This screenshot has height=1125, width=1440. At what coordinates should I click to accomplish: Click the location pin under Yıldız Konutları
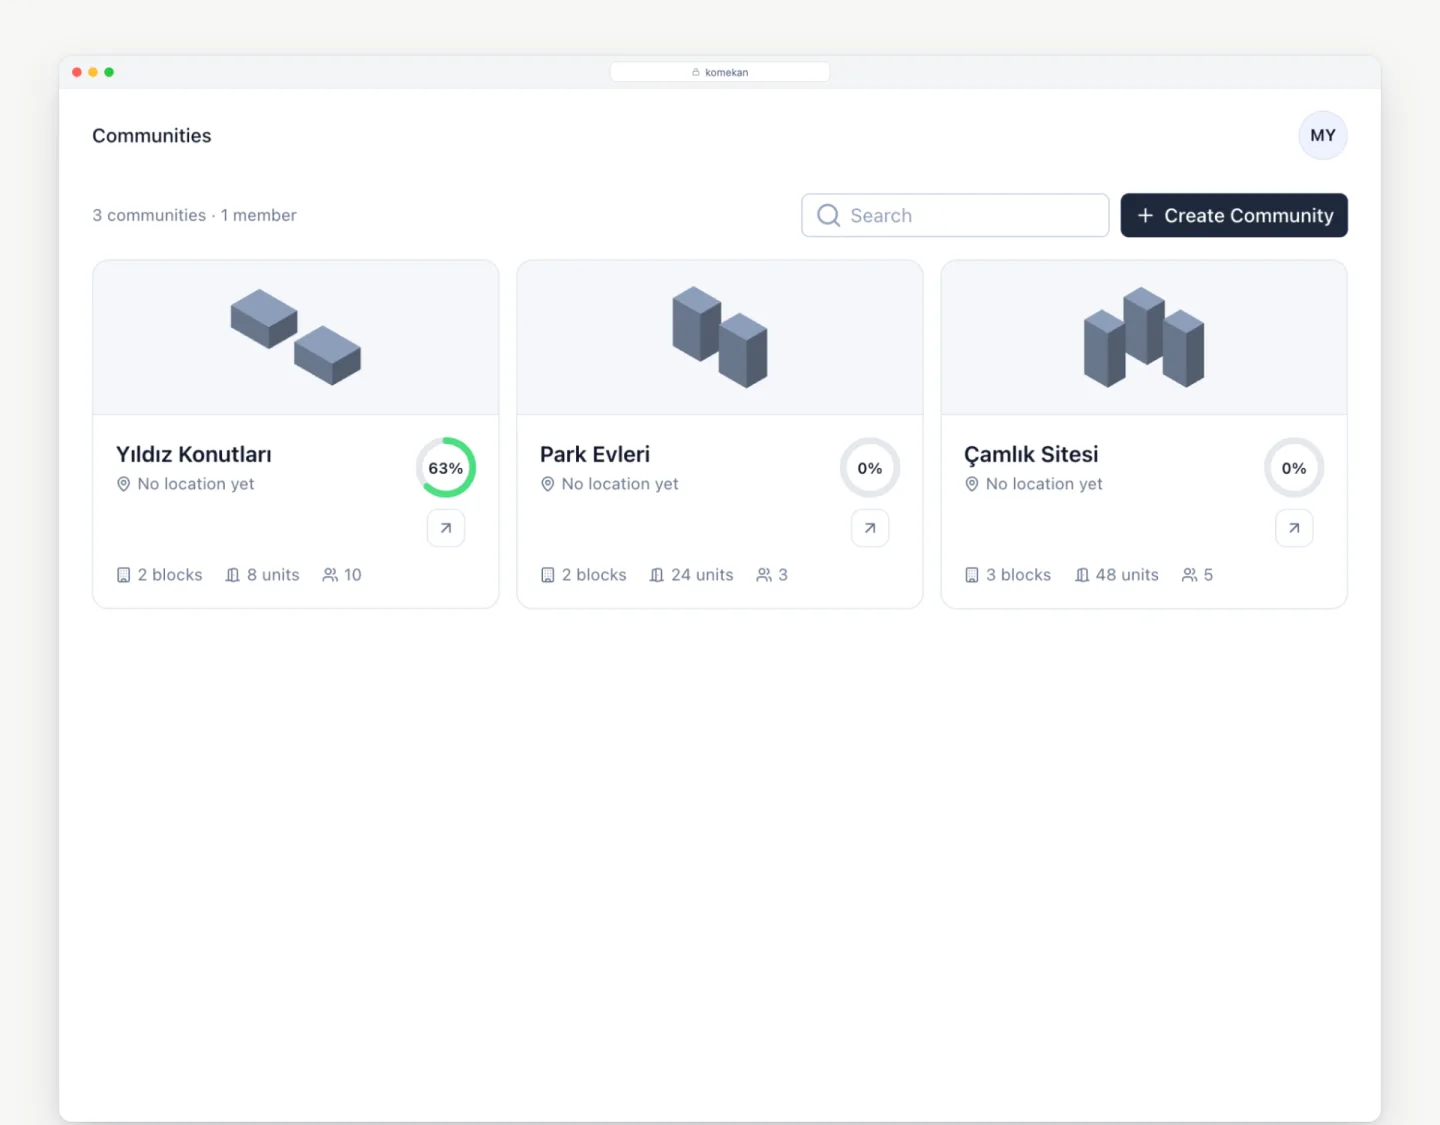coord(124,484)
